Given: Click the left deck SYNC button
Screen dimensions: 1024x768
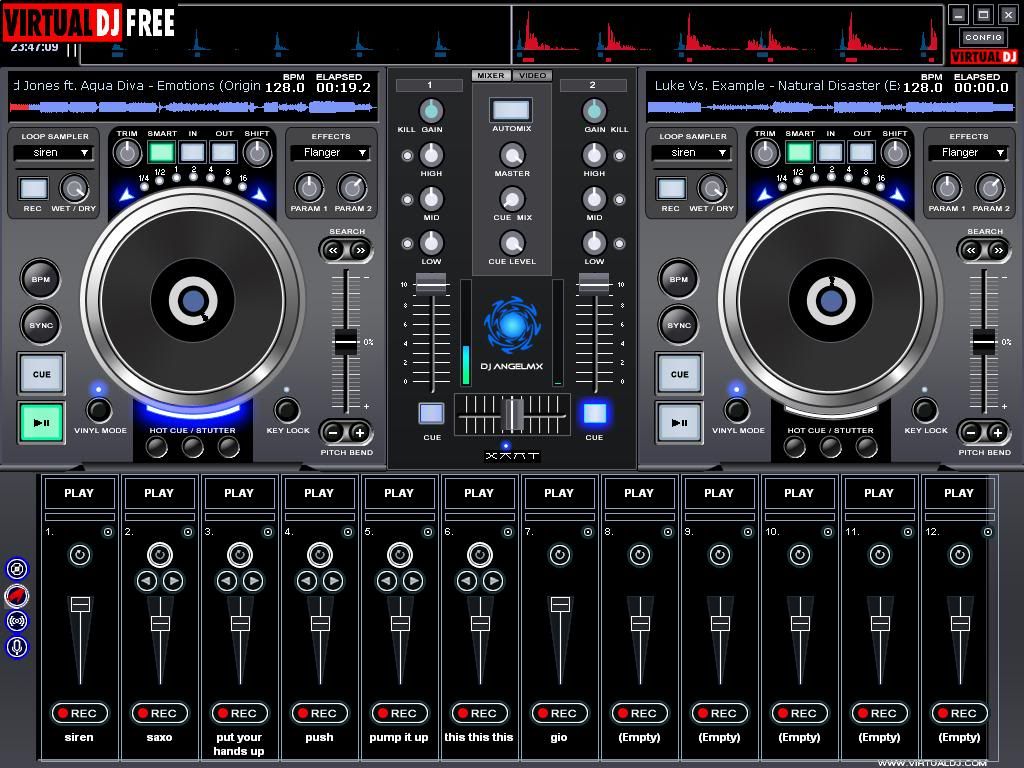Looking at the screenshot, I should point(40,325).
